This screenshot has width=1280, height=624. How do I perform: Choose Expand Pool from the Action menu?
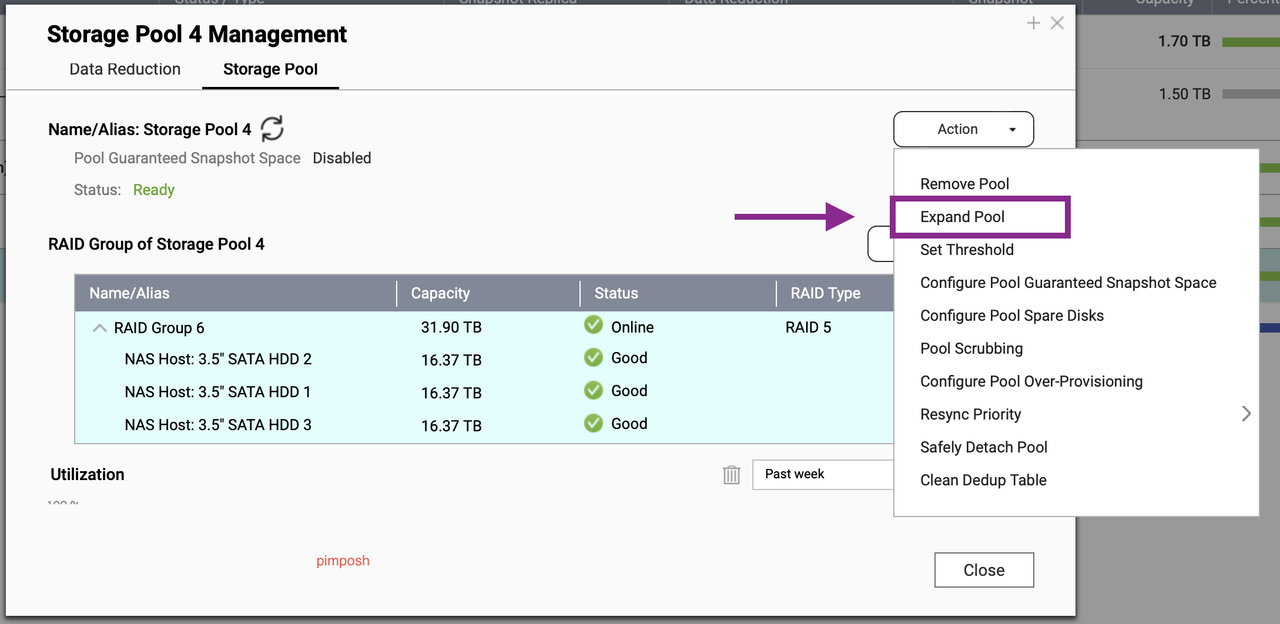[963, 217]
